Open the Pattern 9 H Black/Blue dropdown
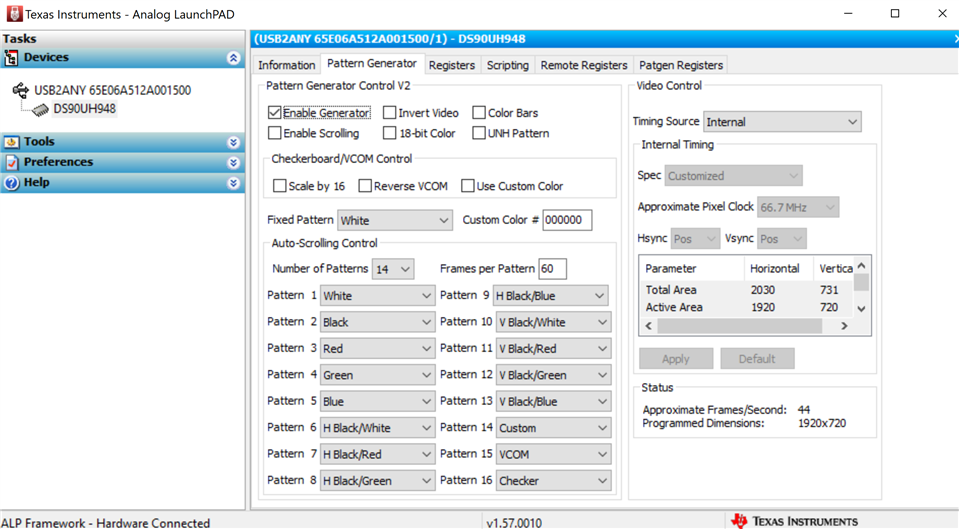The width and height of the screenshot is (959, 529). click(550, 295)
